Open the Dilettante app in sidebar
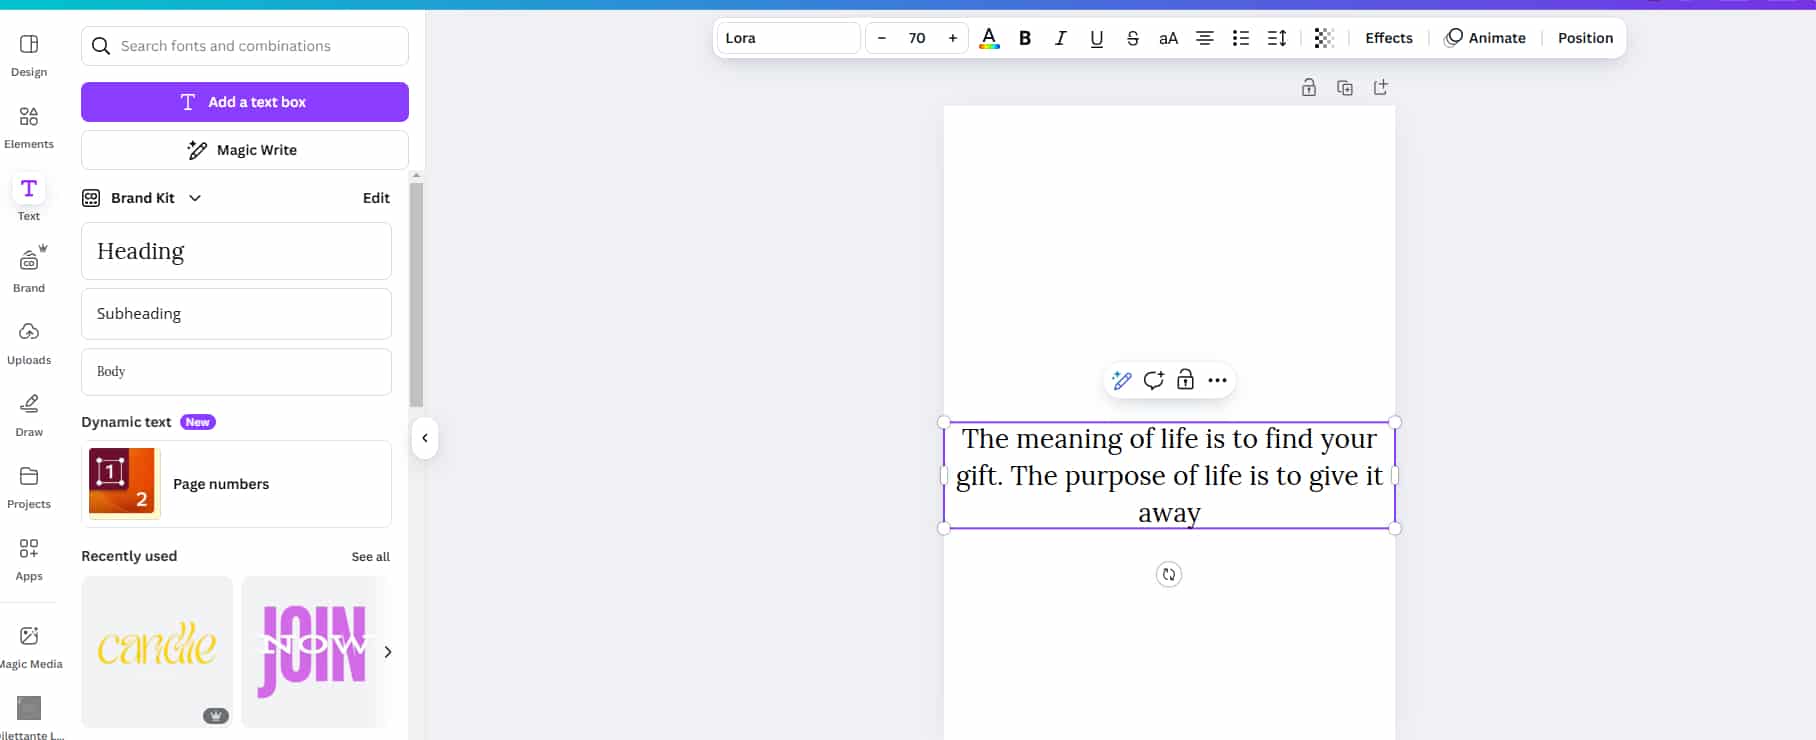Viewport: 1816px width, 740px height. point(29,716)
